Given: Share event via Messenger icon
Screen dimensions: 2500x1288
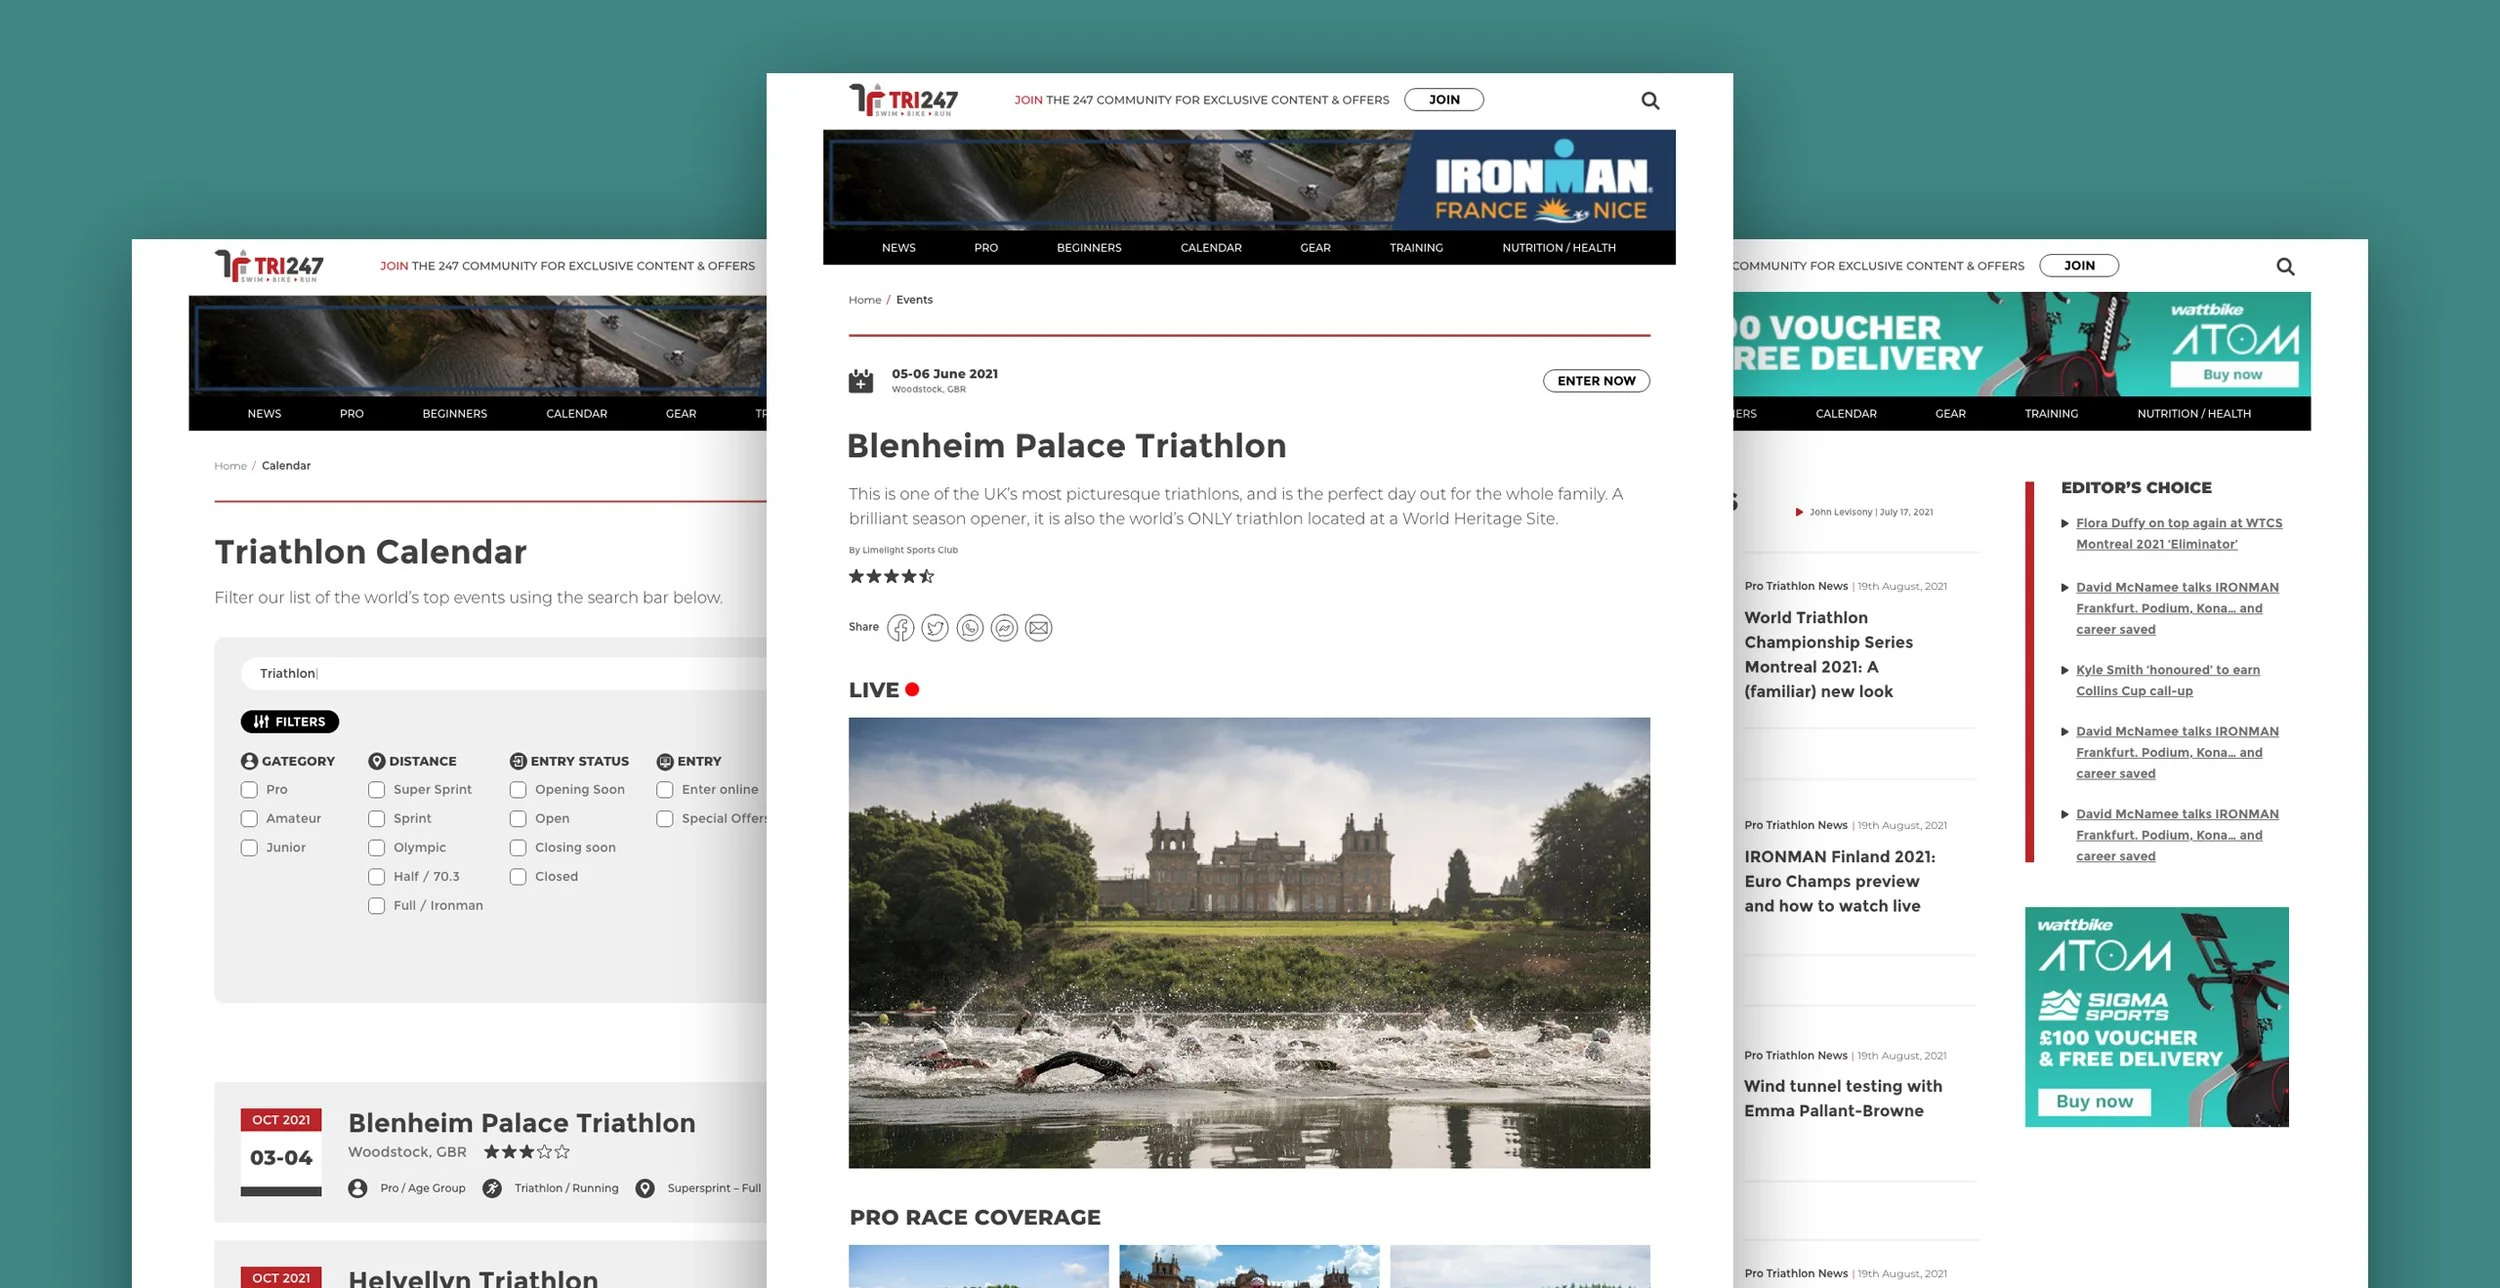Looking at the screenshot, I should 1004,628.
